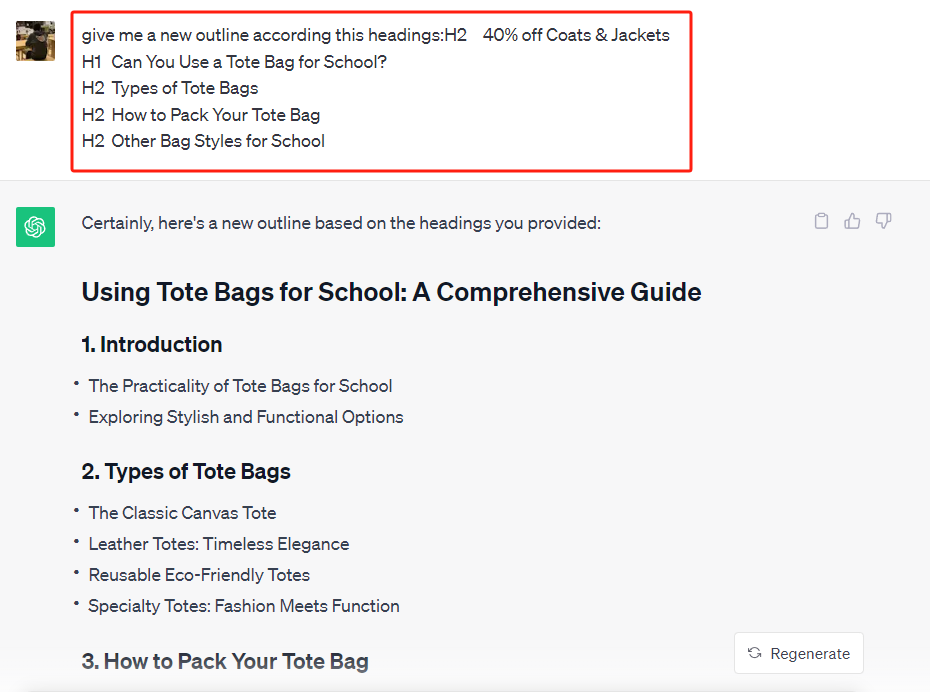Image resolution: width=930 pixels, height=692 pixels.
Task: Give the response a thumbs up
Action: (x=852, y=221)
